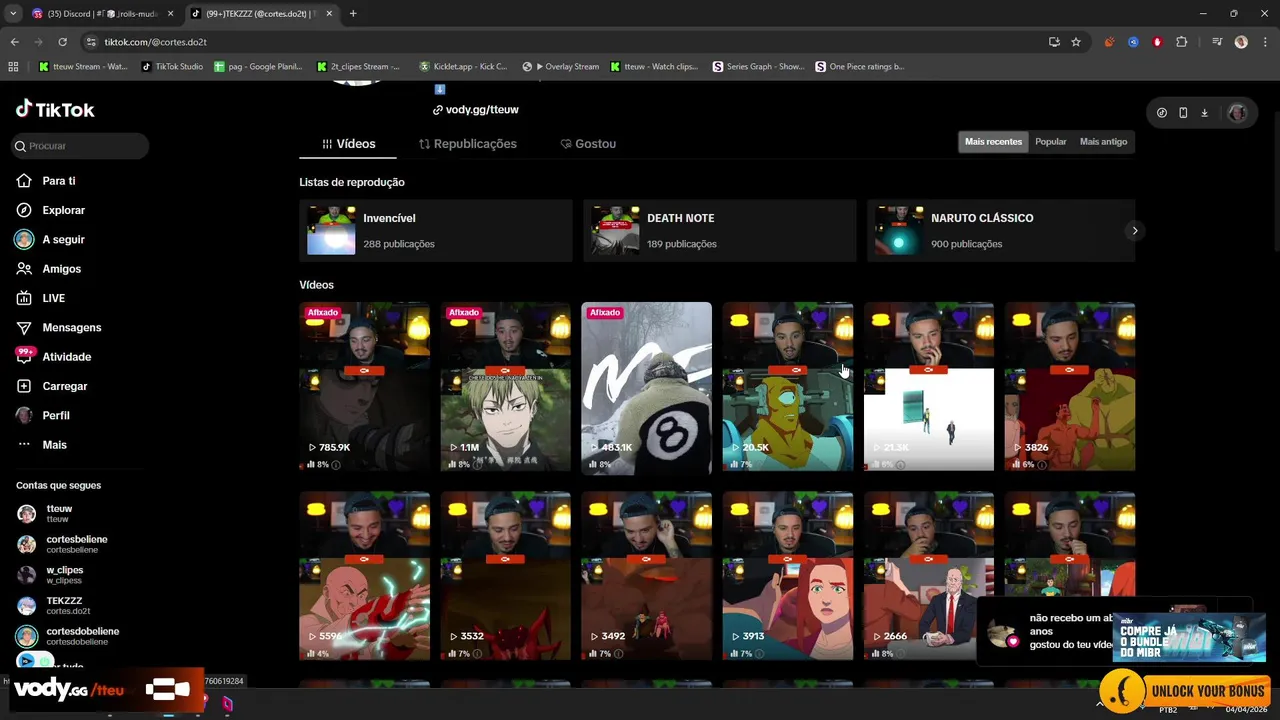
Task: Open the Invencível playlist
Action: [436, 231]
